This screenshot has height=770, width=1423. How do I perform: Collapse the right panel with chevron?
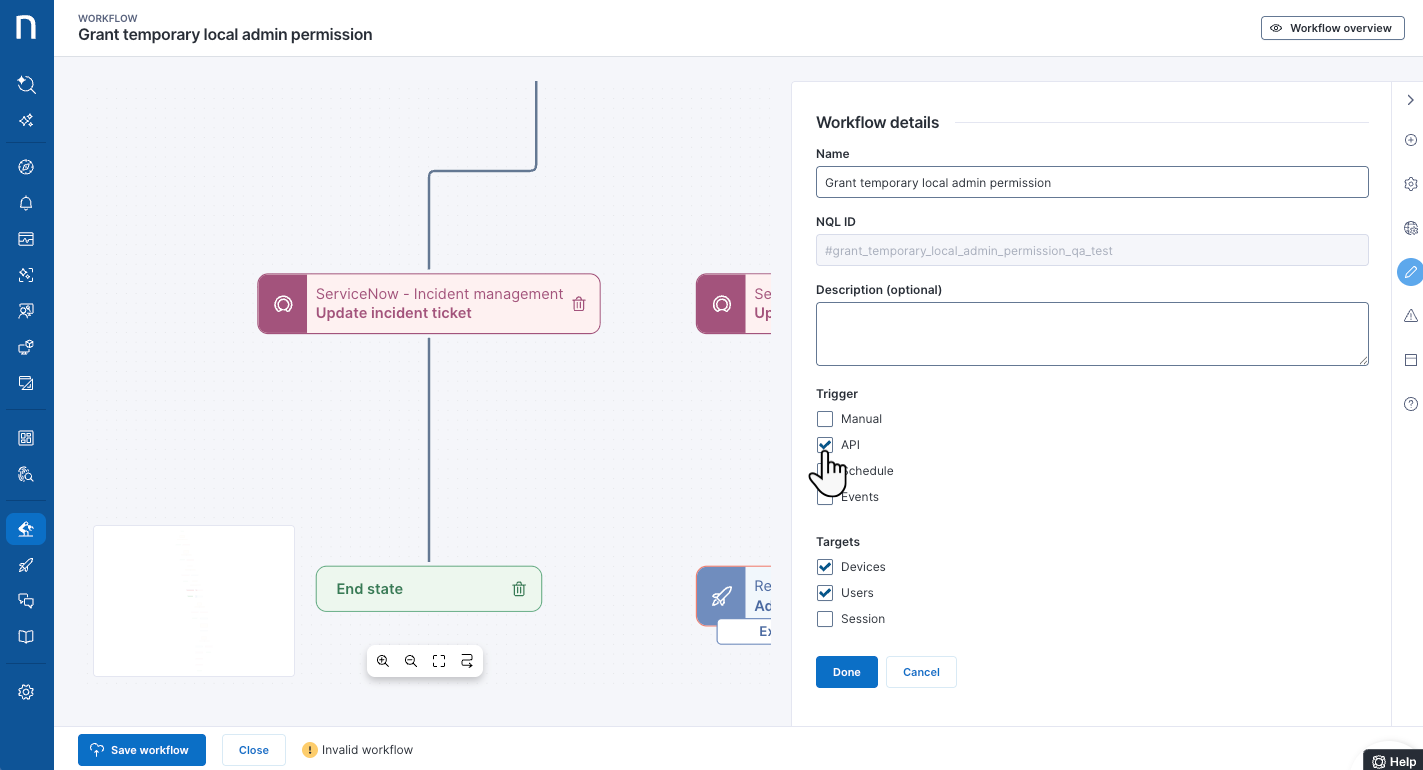click(x=1411, y=100)
